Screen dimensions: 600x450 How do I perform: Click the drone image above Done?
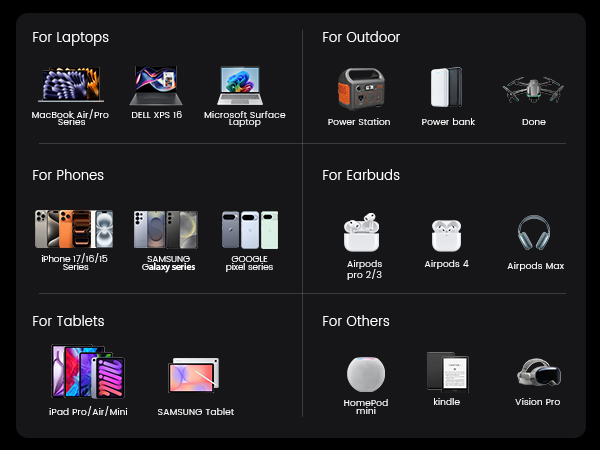pos(533,90)
